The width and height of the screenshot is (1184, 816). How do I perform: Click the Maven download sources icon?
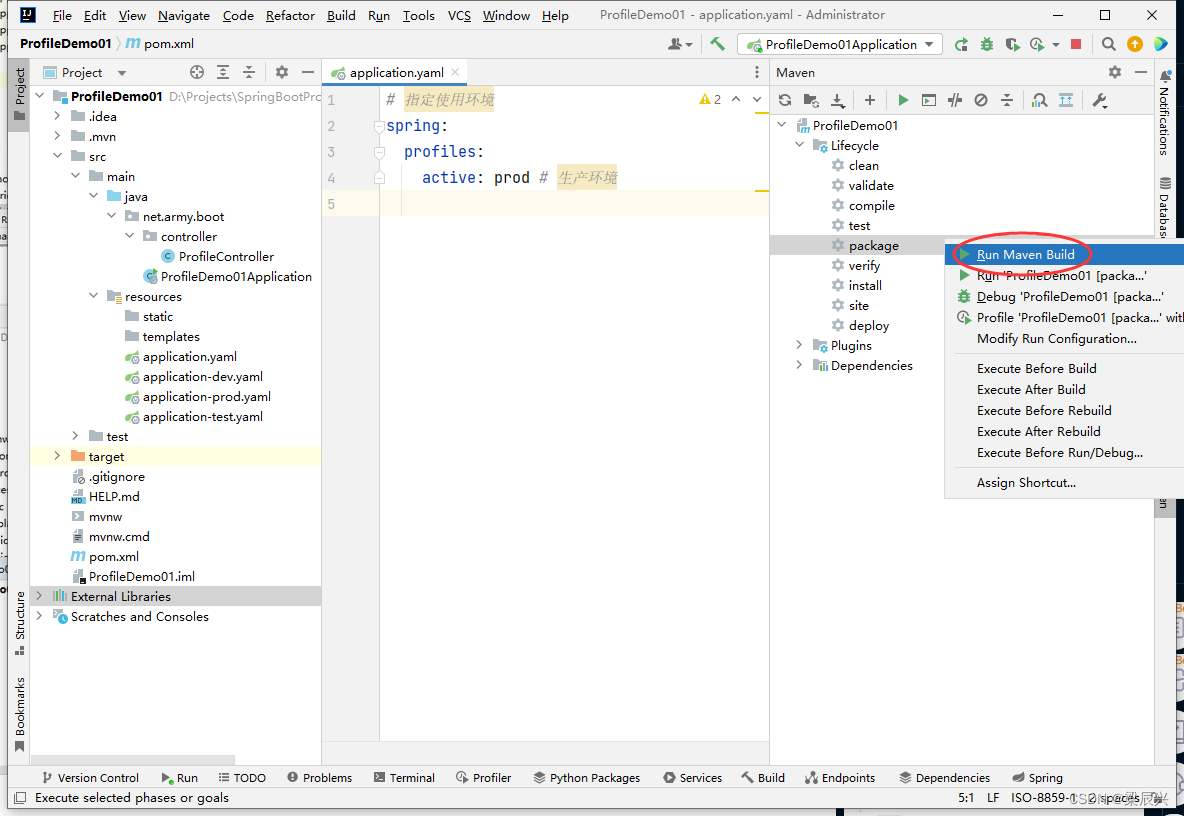(837, 100)
